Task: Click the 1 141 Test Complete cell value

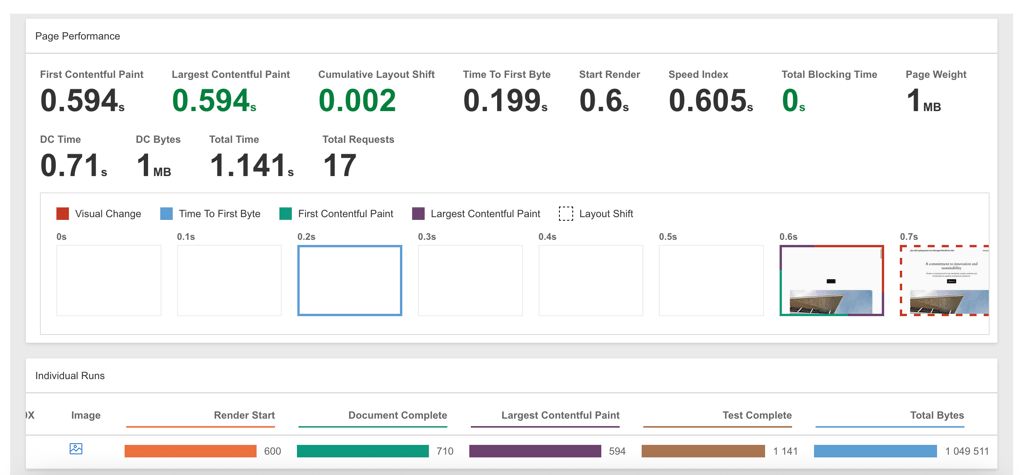Action: pyautogui.click(x=785, y=451)
